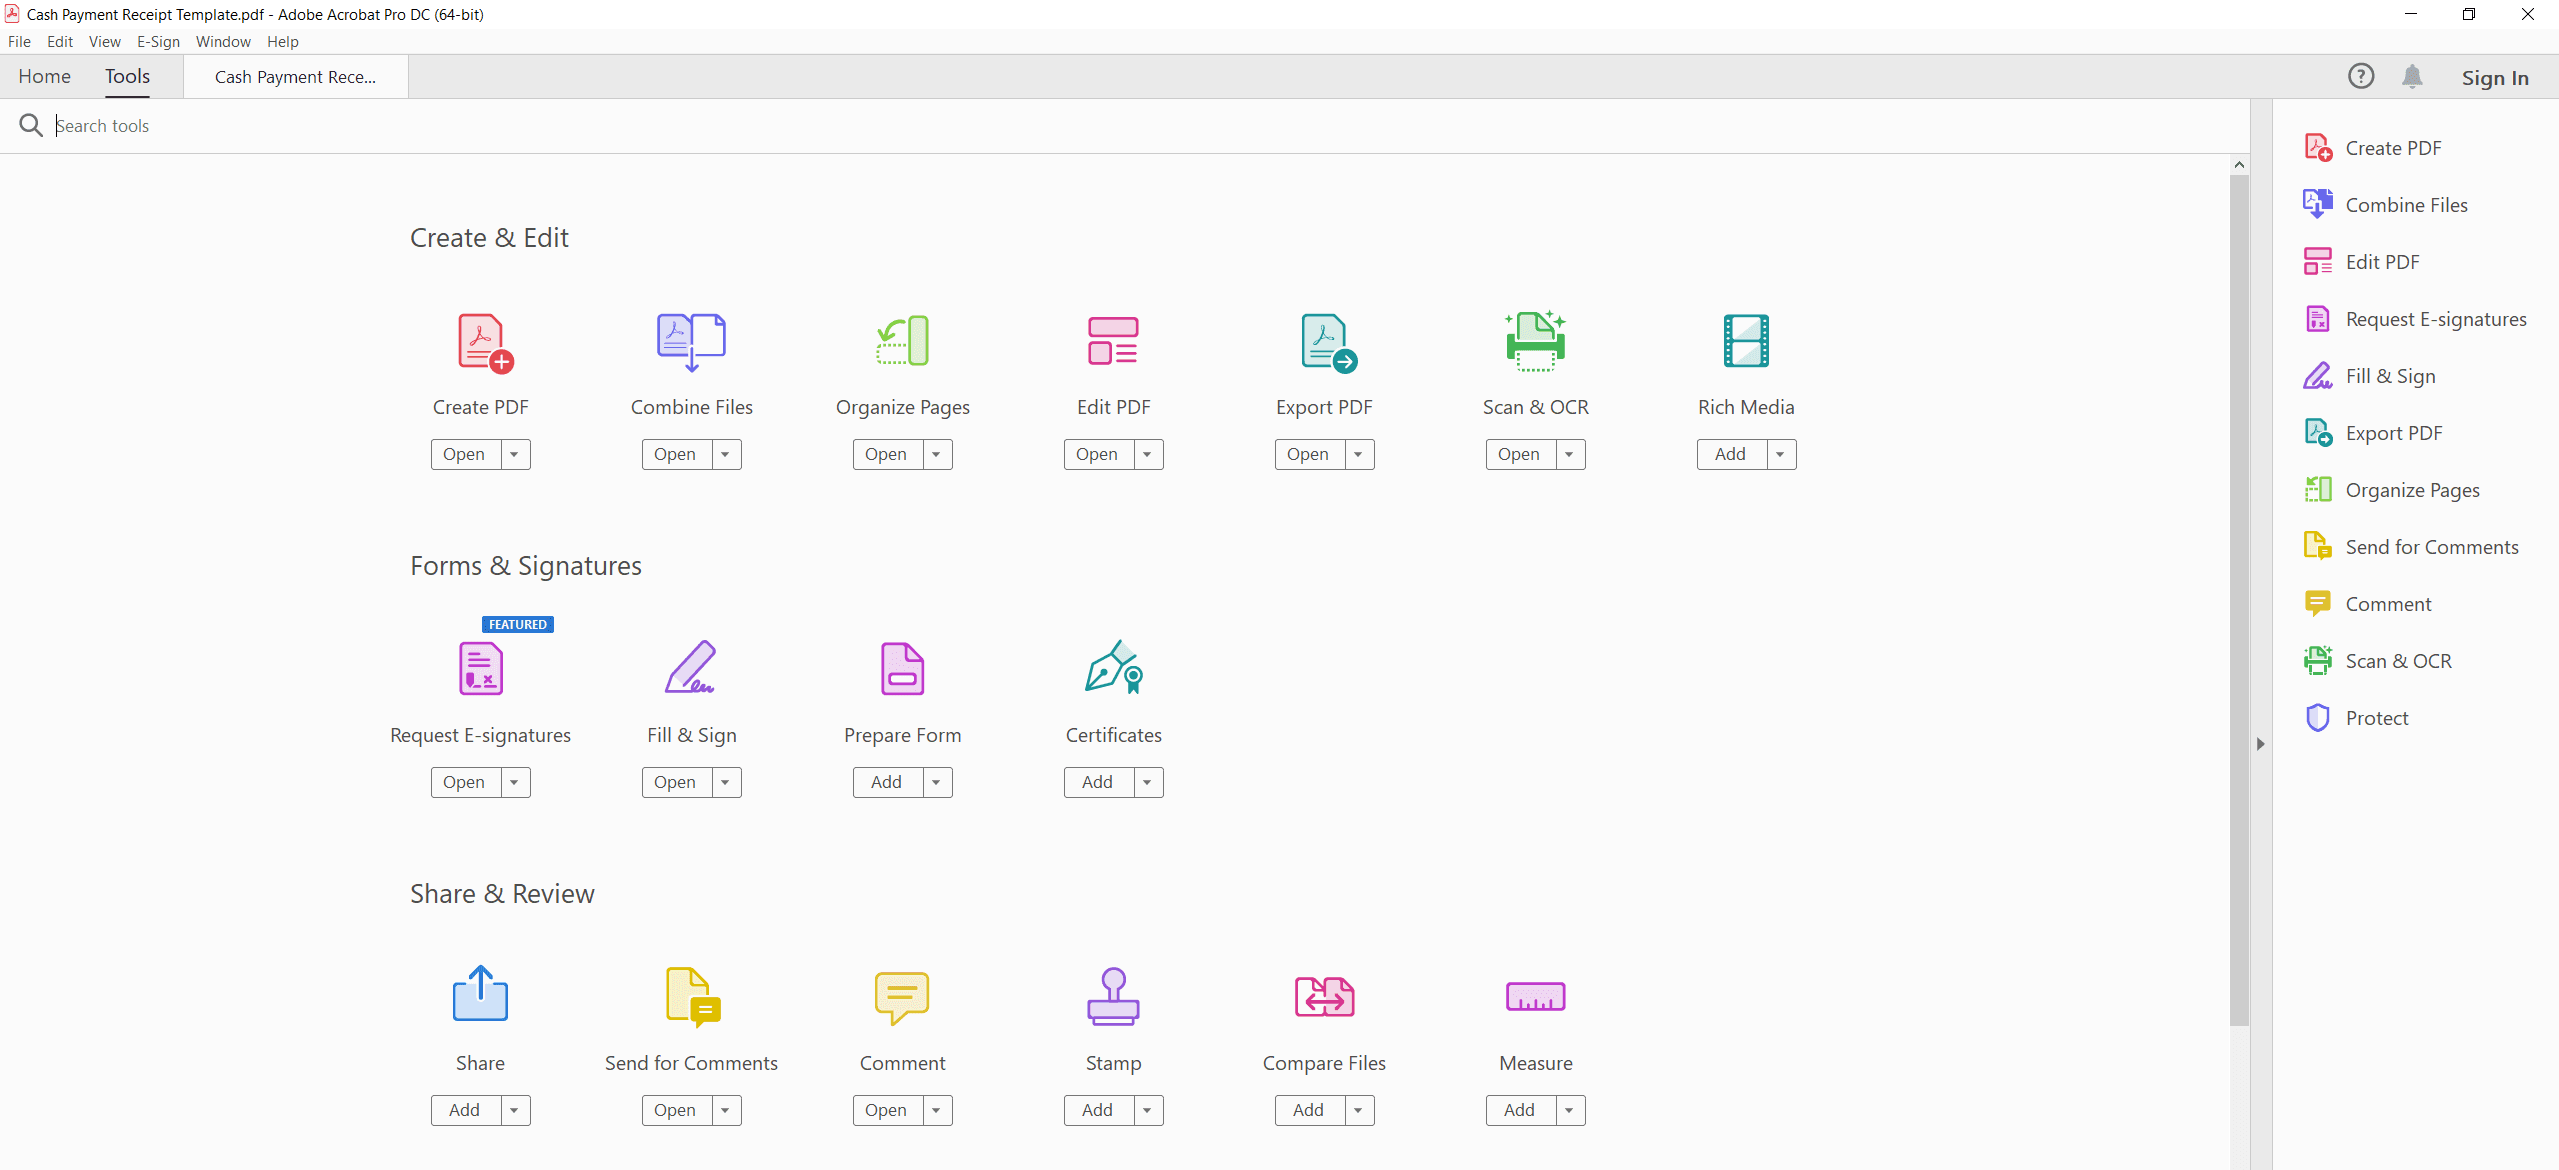Open the Create PDF tool
The image size is (2559, 1170).
tap(463, 454)
